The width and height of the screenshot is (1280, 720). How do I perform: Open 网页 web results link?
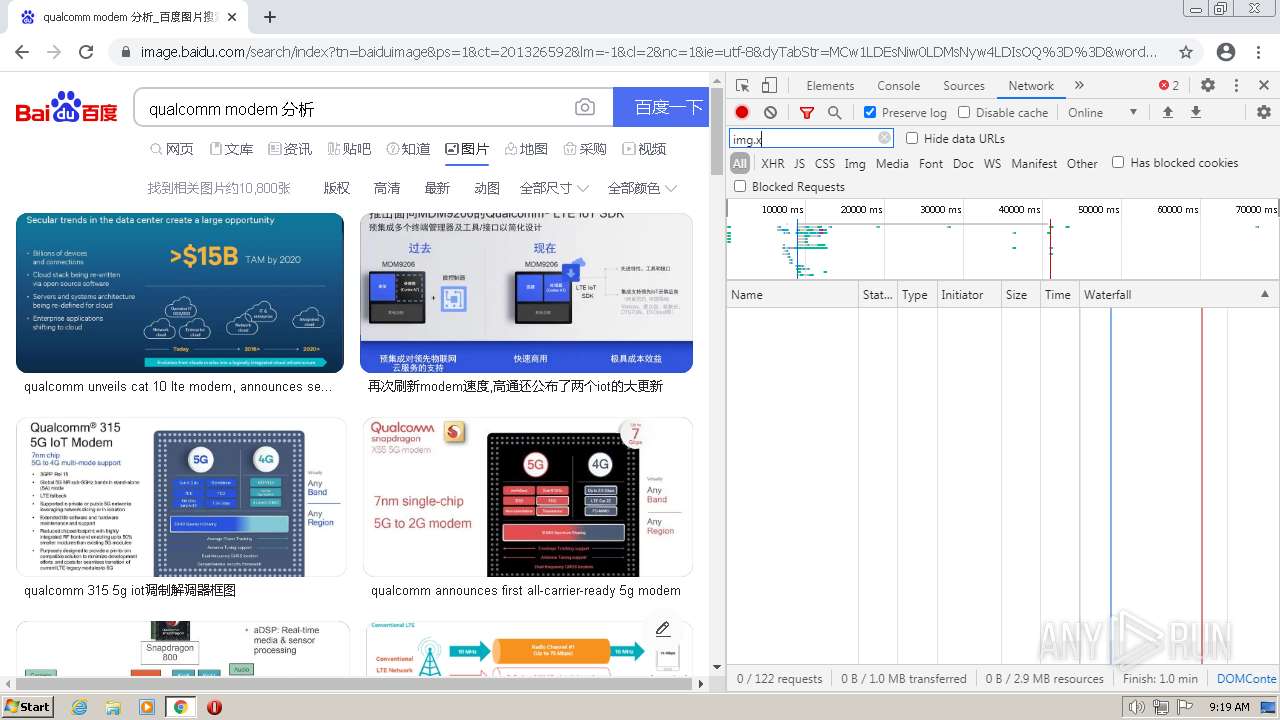tap(172, 149)
